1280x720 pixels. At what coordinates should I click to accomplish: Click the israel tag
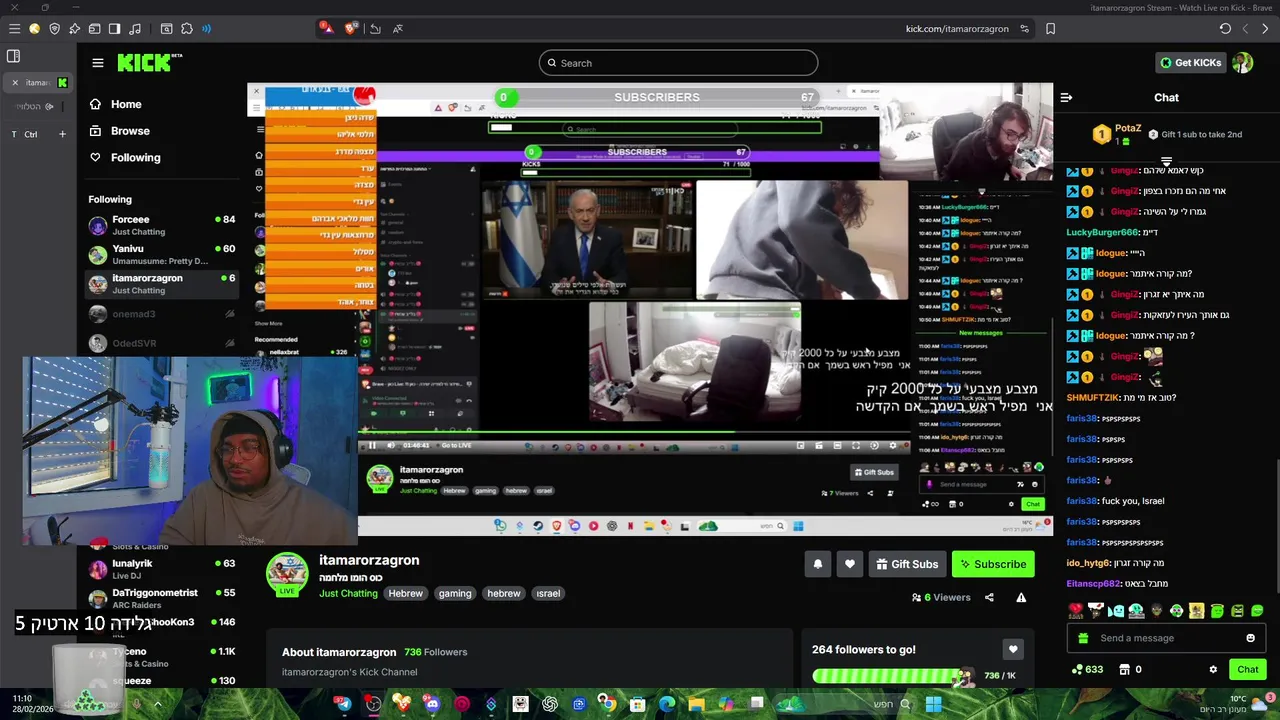click(548, 593)
